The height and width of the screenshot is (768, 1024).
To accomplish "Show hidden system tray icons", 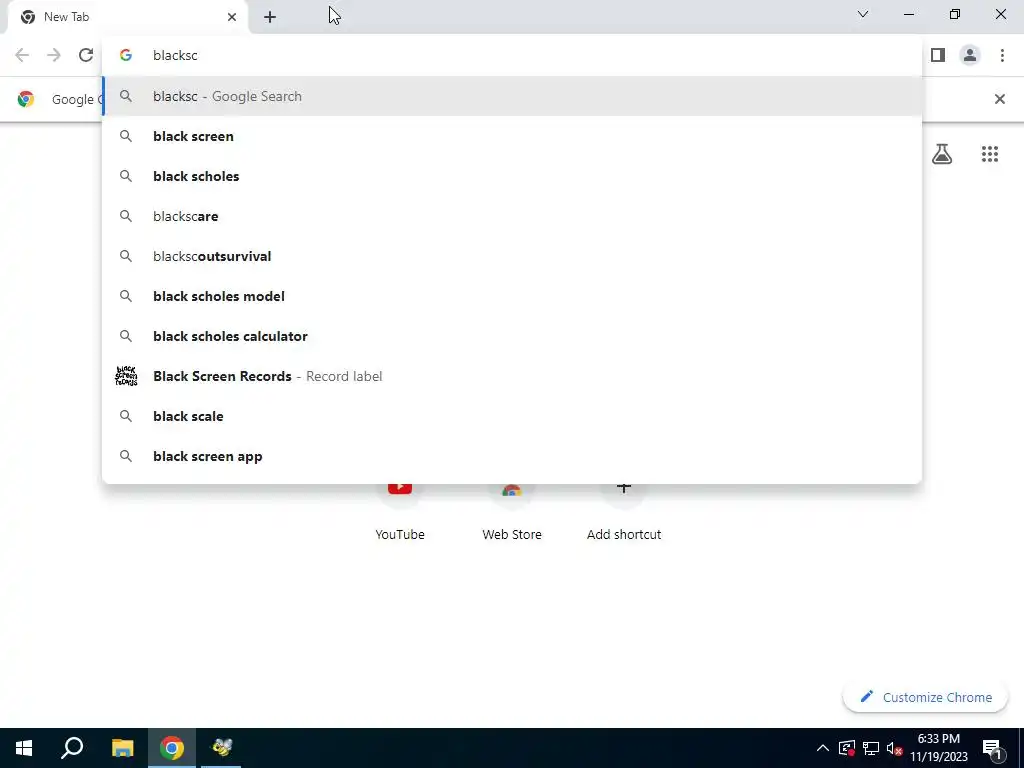I will tap(823, 748).
